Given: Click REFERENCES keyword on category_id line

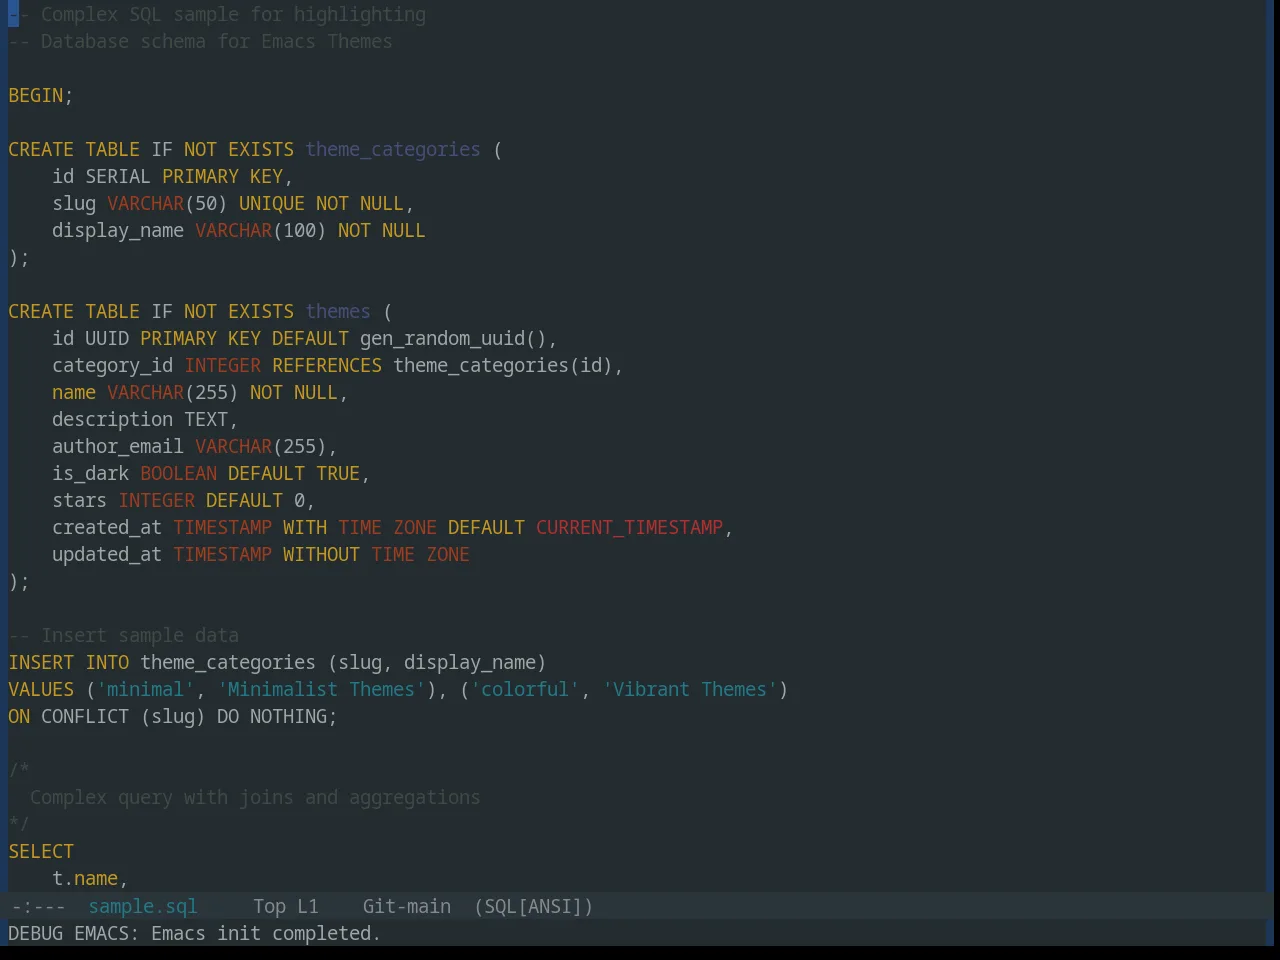Looking at the screenshot, I should point(327,366).
